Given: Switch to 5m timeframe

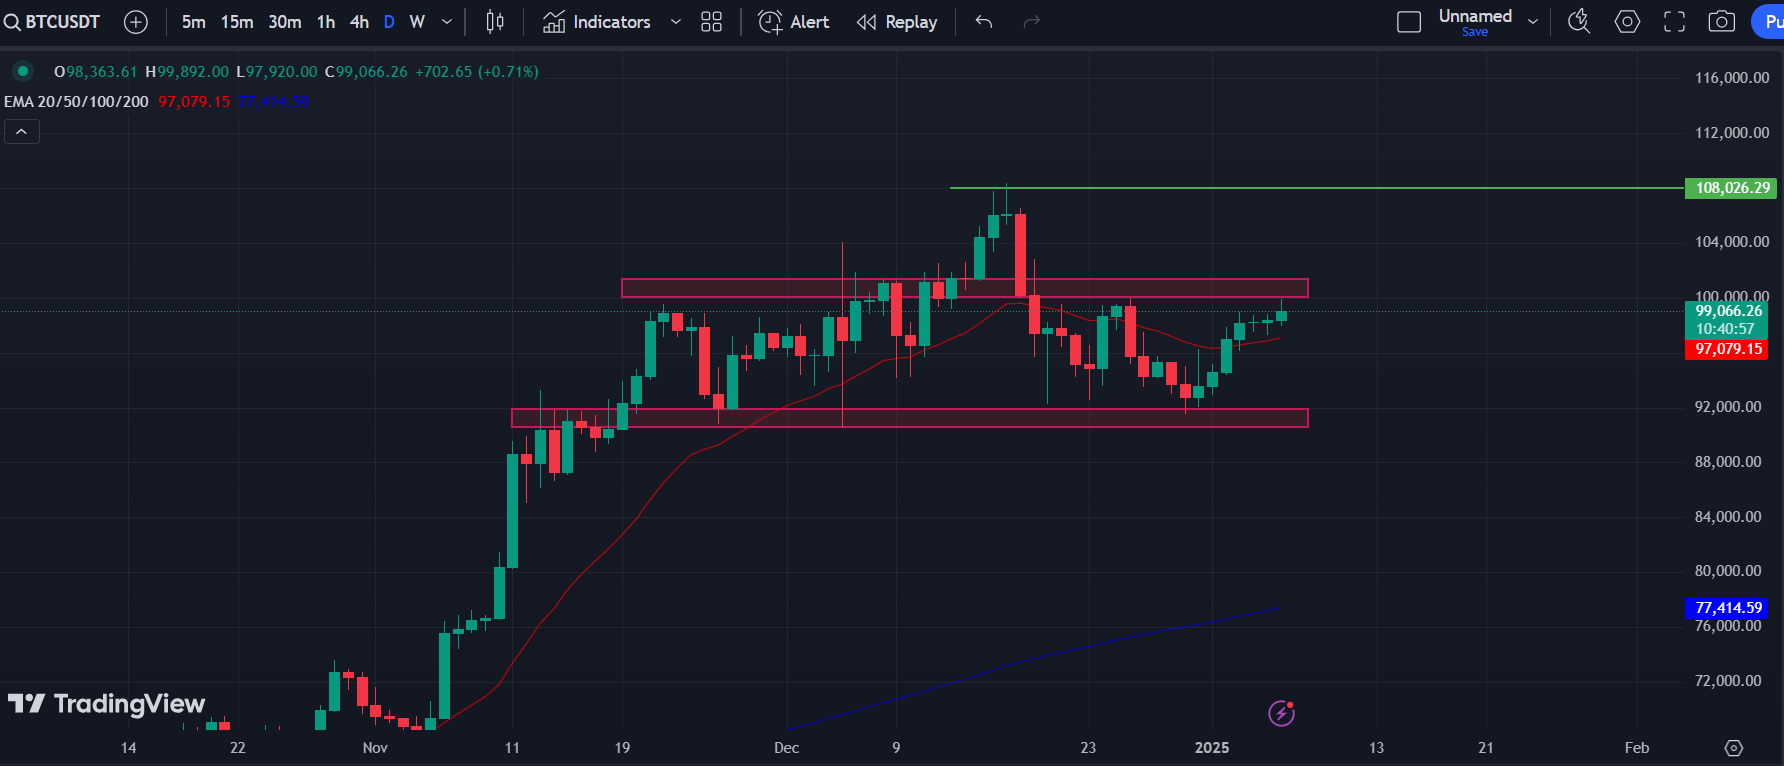Looking at the screenshot, I should point(193,22).
